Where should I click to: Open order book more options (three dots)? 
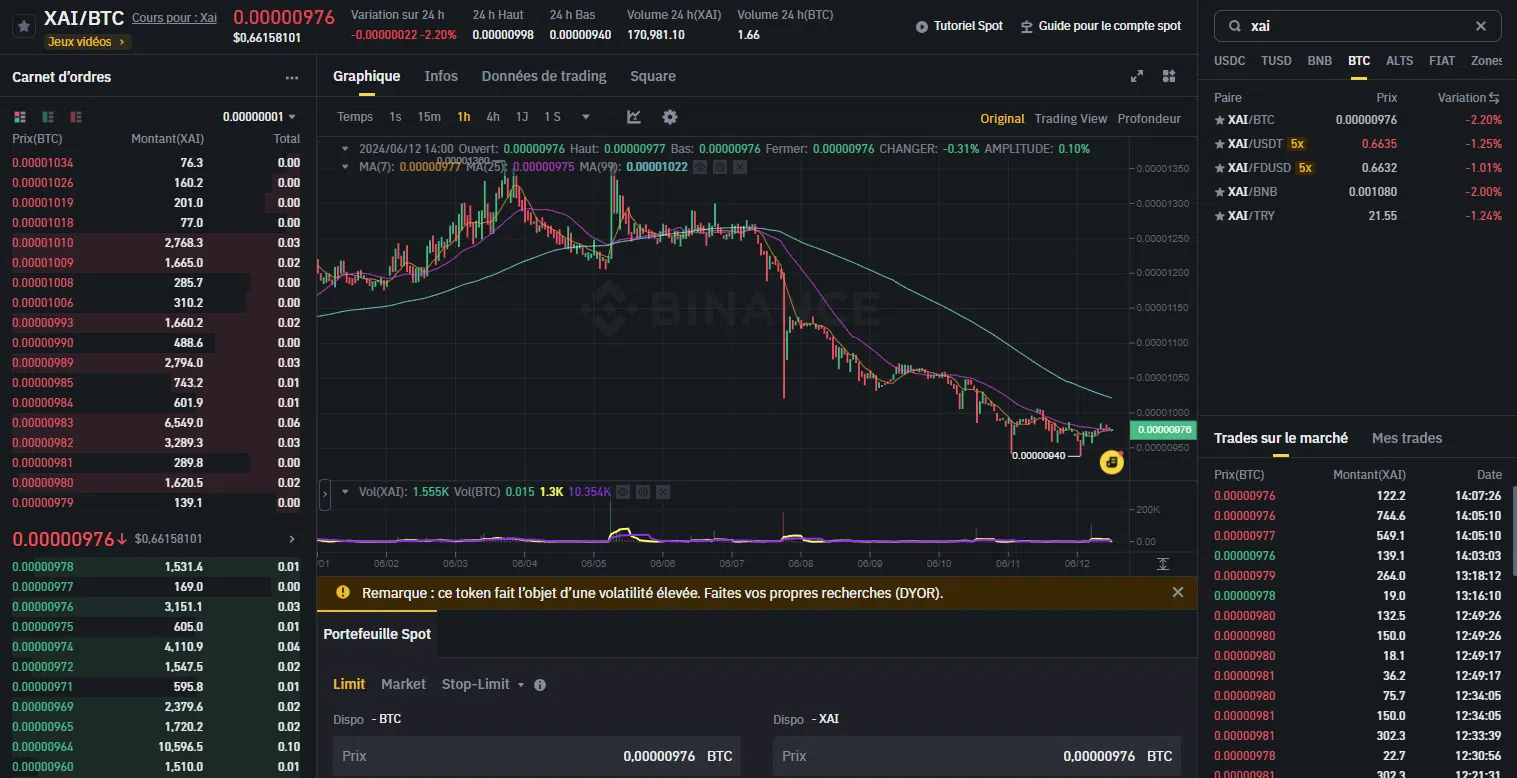(x=292, y=77)
